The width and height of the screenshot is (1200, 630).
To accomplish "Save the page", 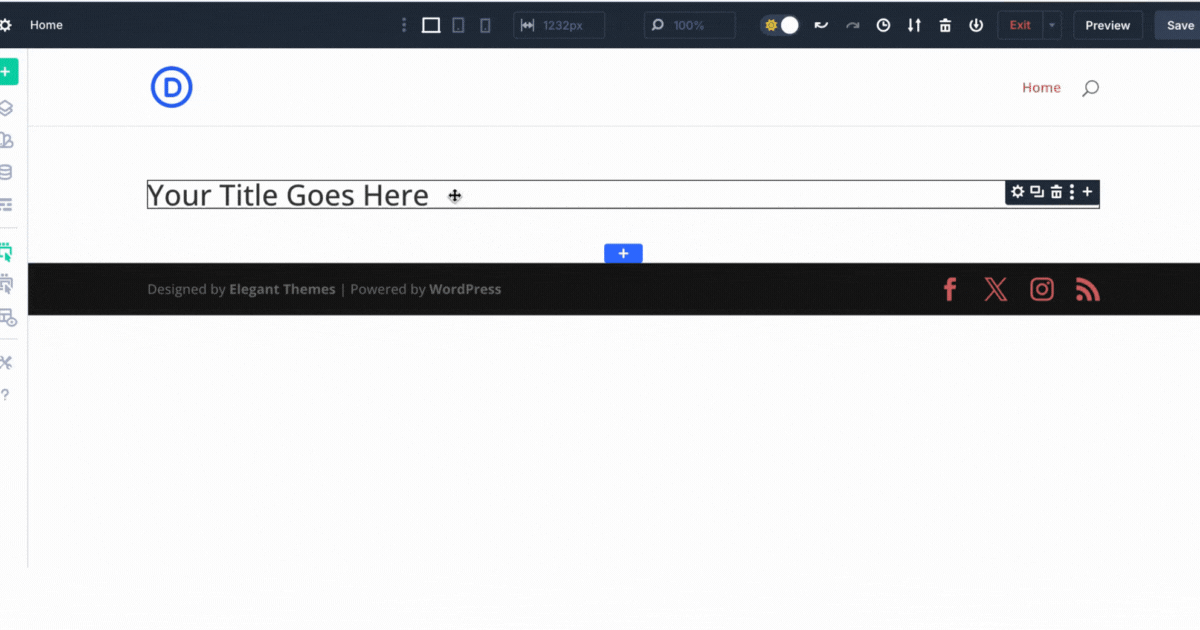I will tap(1180, 25).
